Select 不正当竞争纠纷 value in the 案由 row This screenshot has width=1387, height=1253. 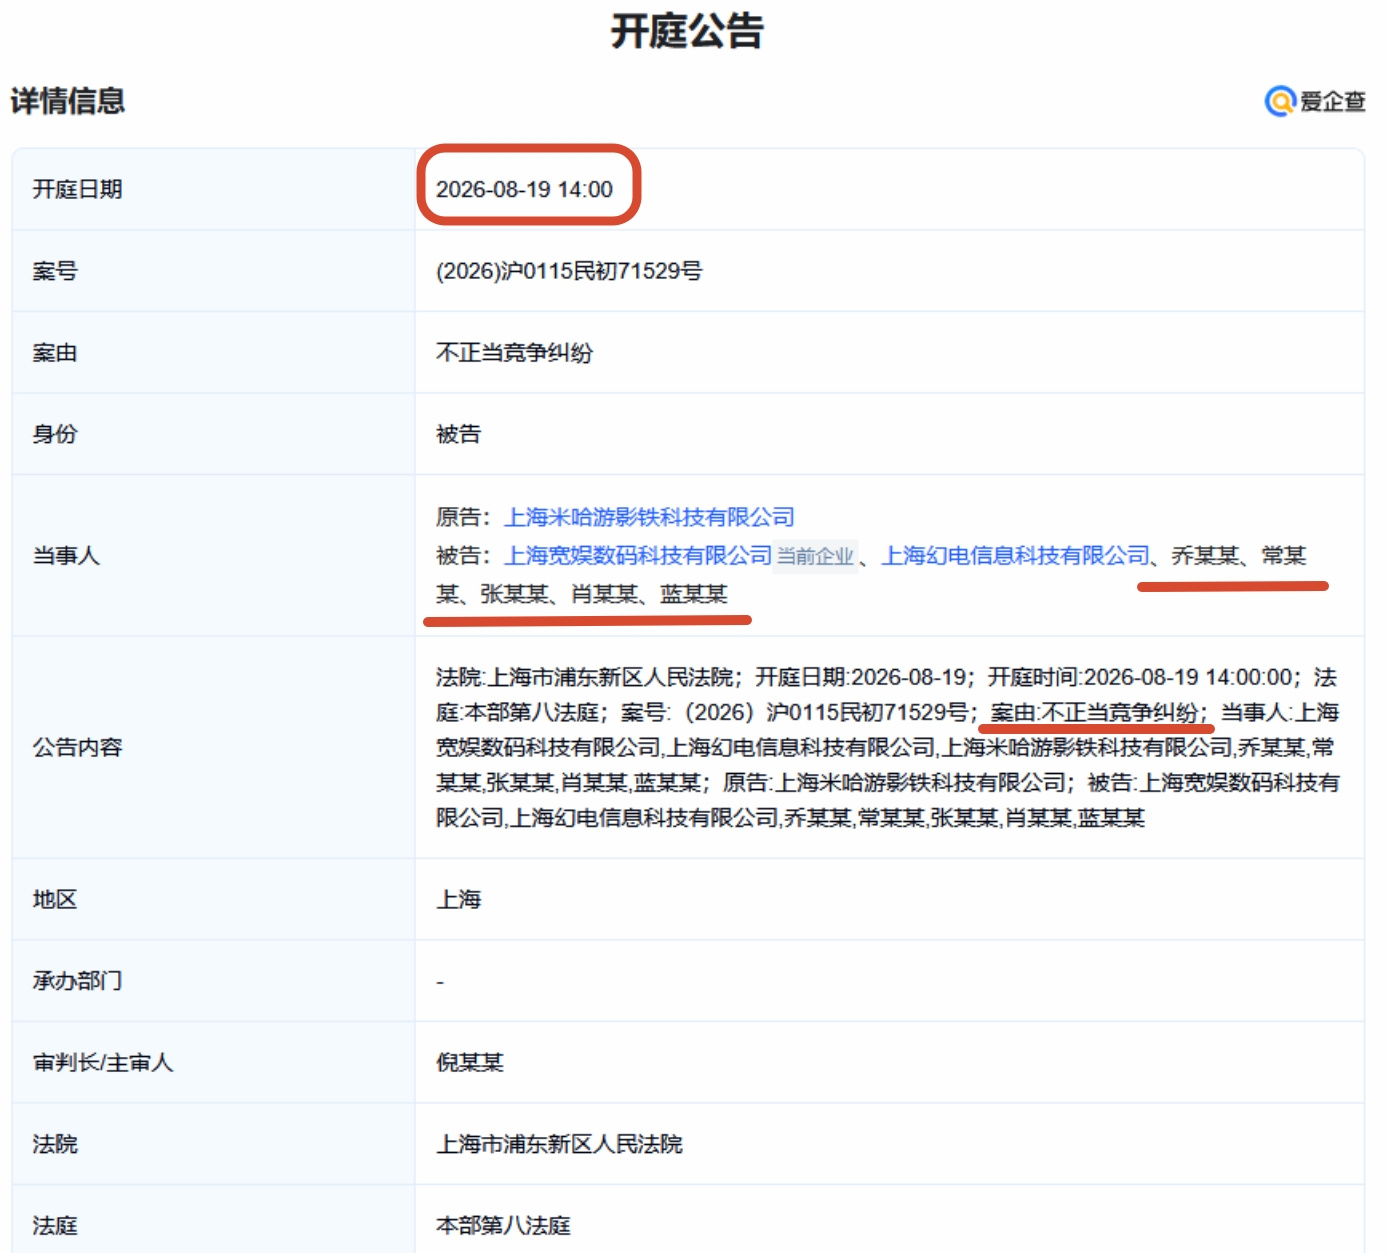pos(514,353)
